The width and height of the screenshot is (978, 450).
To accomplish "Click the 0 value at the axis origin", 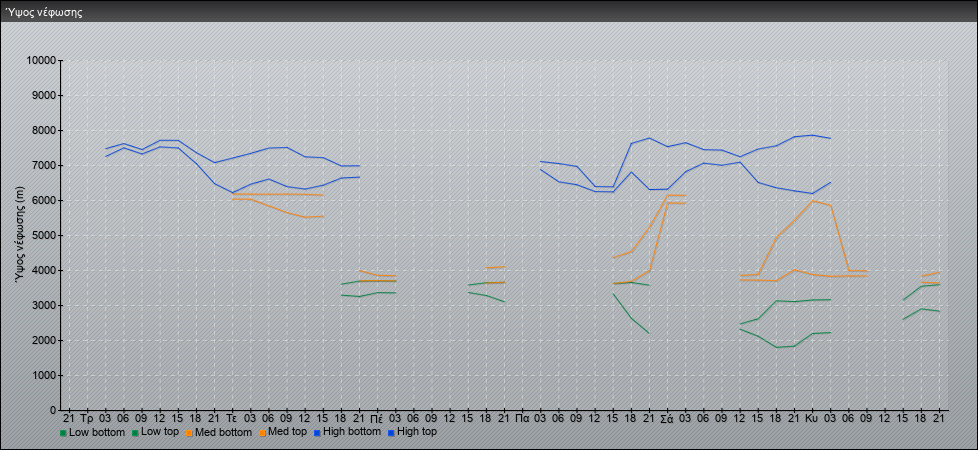I will 54,410.
